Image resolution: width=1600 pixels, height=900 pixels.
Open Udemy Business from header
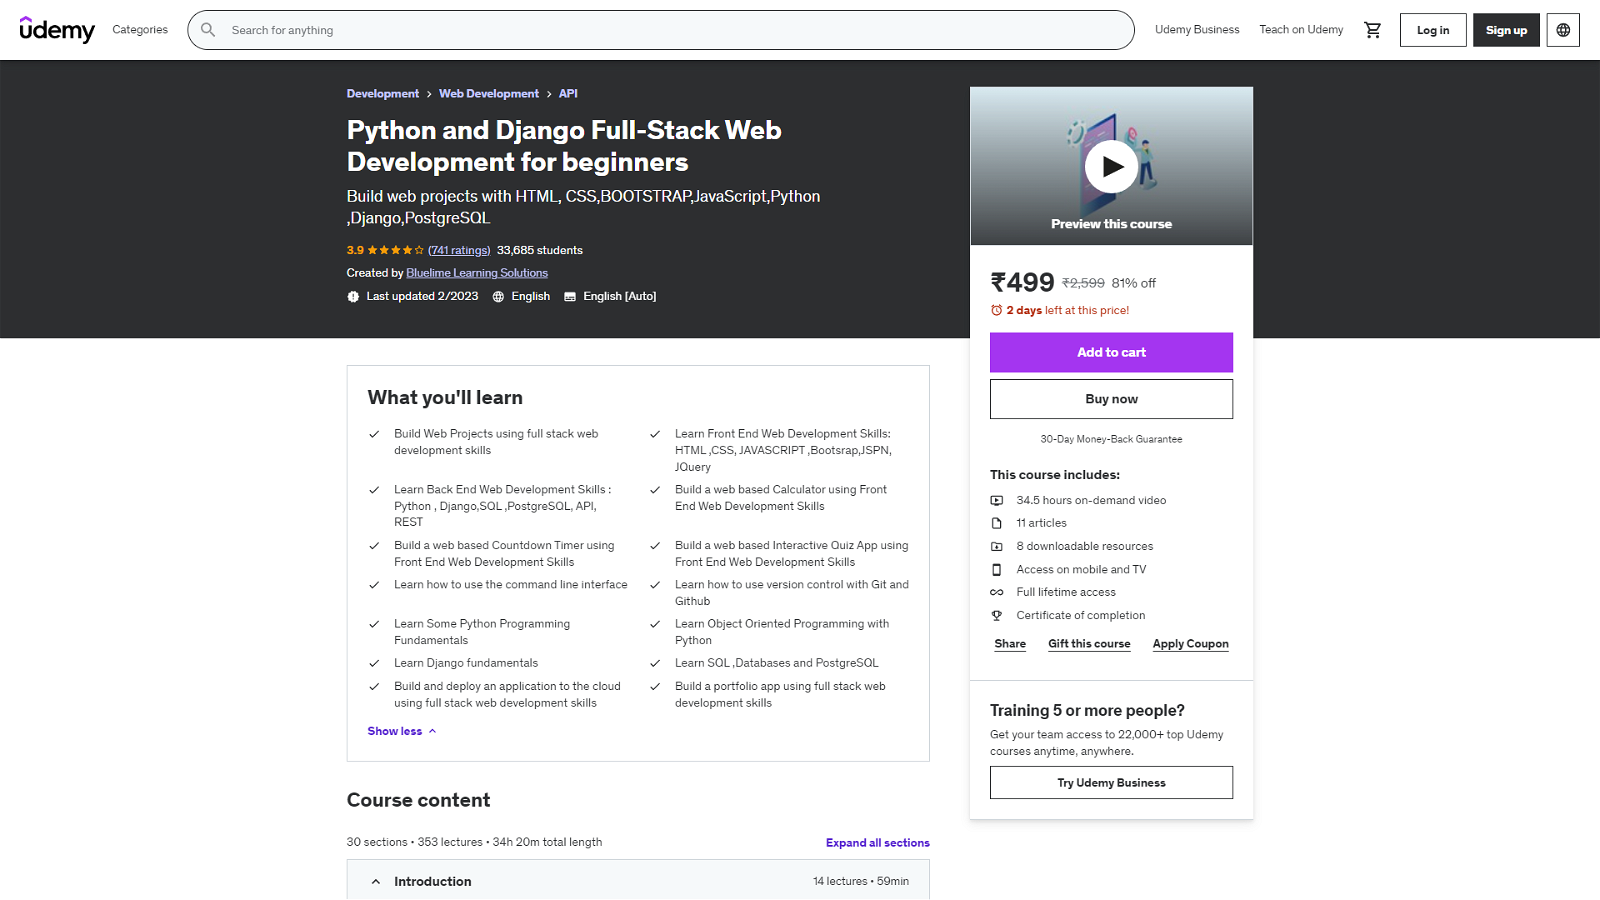pyautogui.click(x=1197, y=30)
